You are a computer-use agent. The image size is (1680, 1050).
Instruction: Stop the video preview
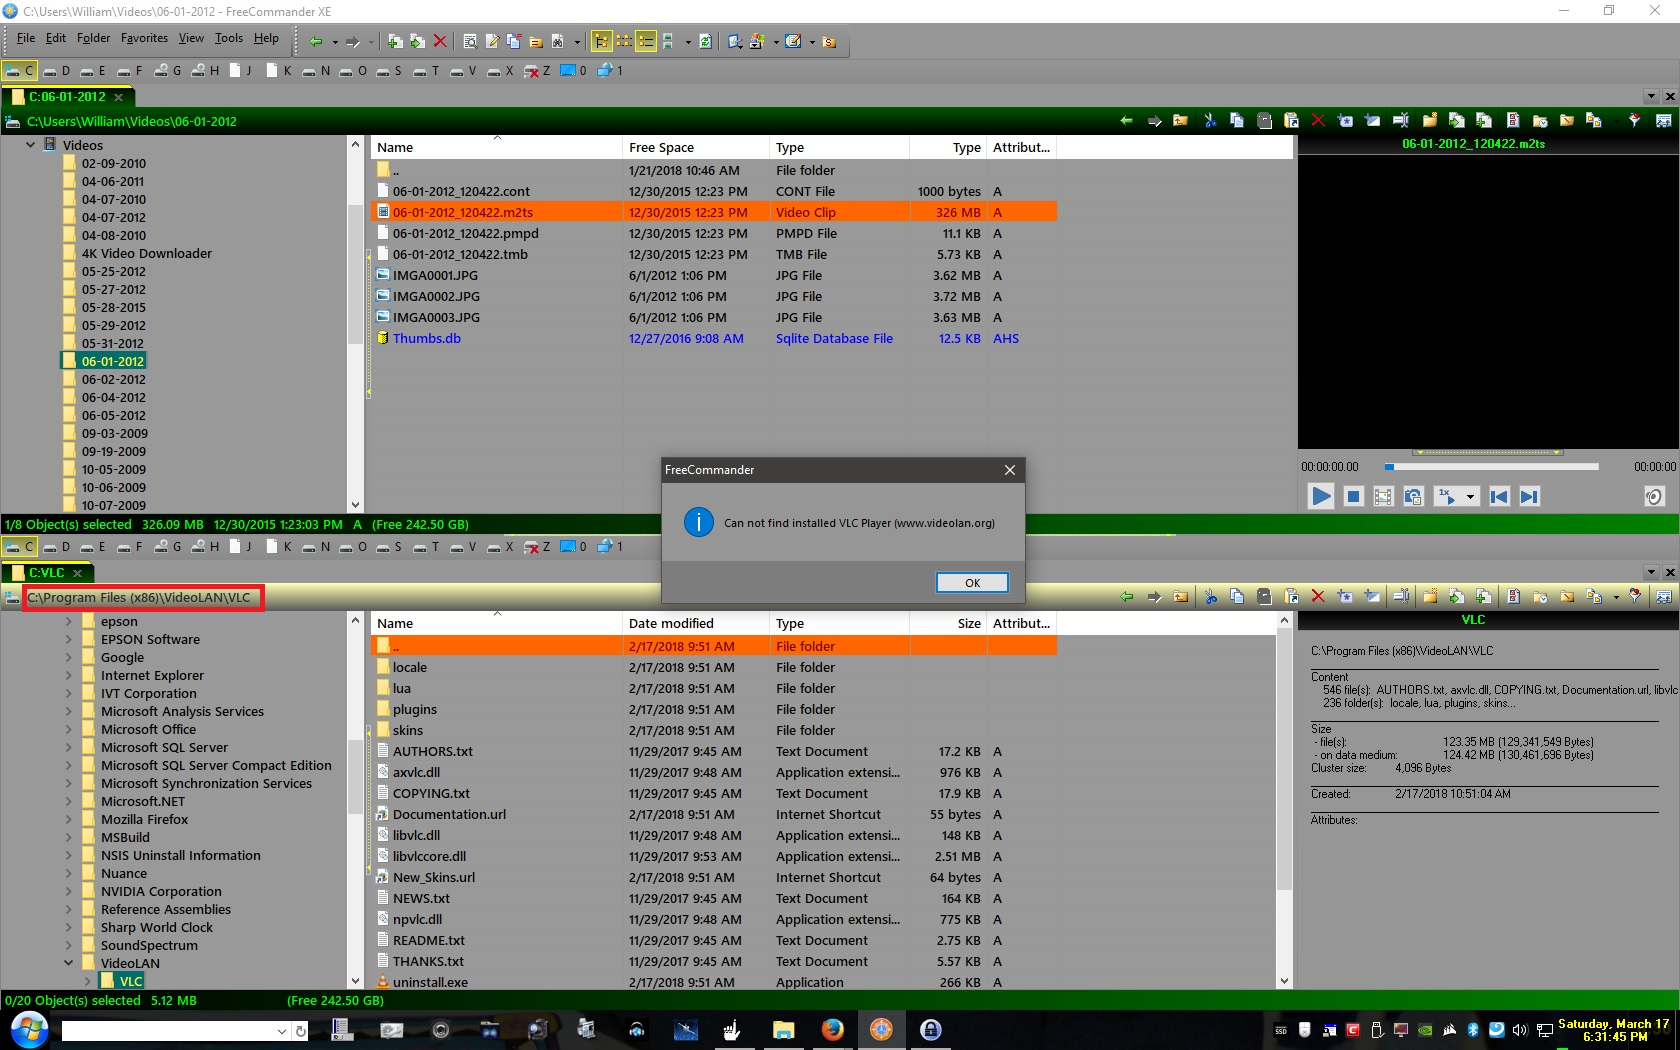coord(1353,496)
